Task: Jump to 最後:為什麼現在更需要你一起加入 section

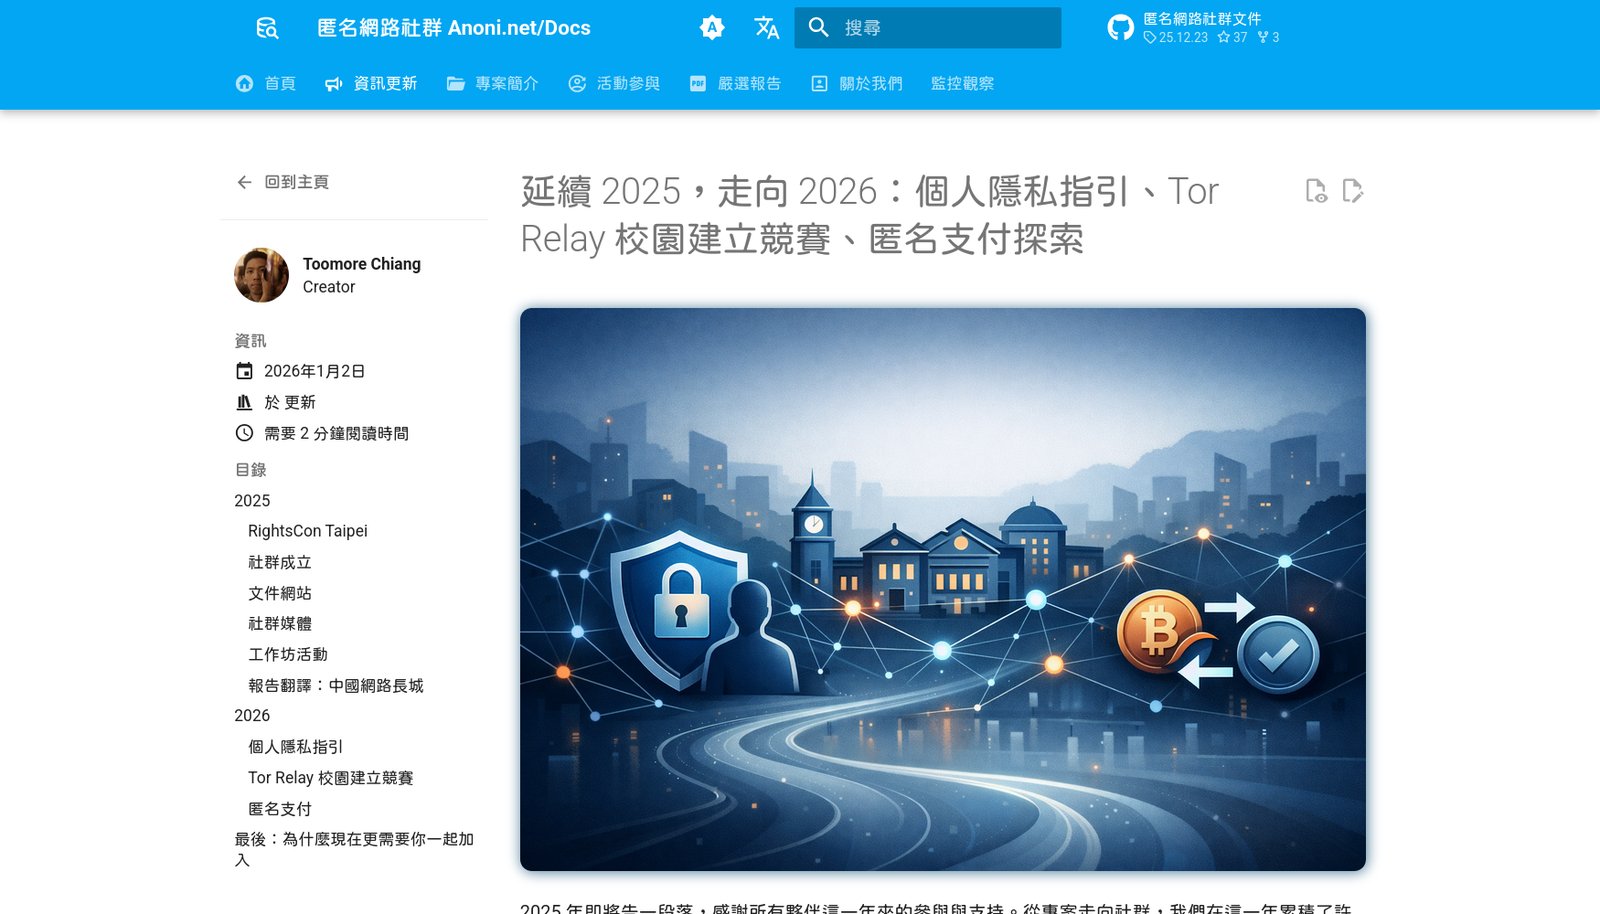Action: coord(354,849)
